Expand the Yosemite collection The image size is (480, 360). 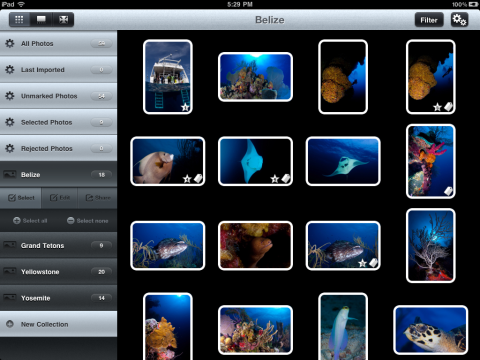tap(58, 298)
